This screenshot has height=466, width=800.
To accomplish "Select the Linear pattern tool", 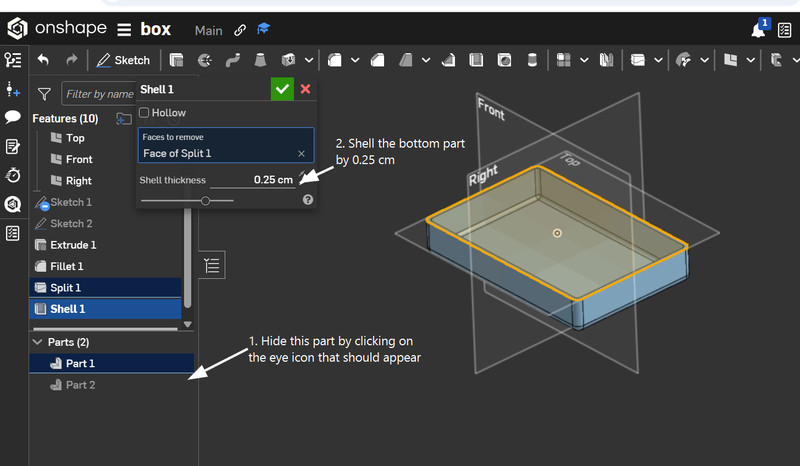I will coord(563,60).
